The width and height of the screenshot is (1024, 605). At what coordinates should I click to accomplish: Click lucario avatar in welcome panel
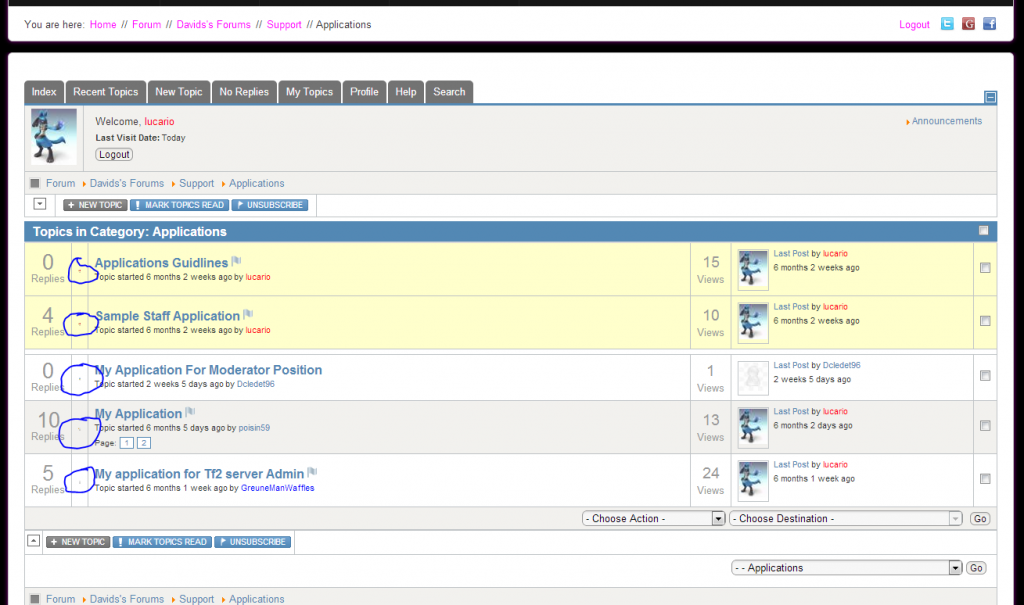pyautogui.click(x=54, y=137)
